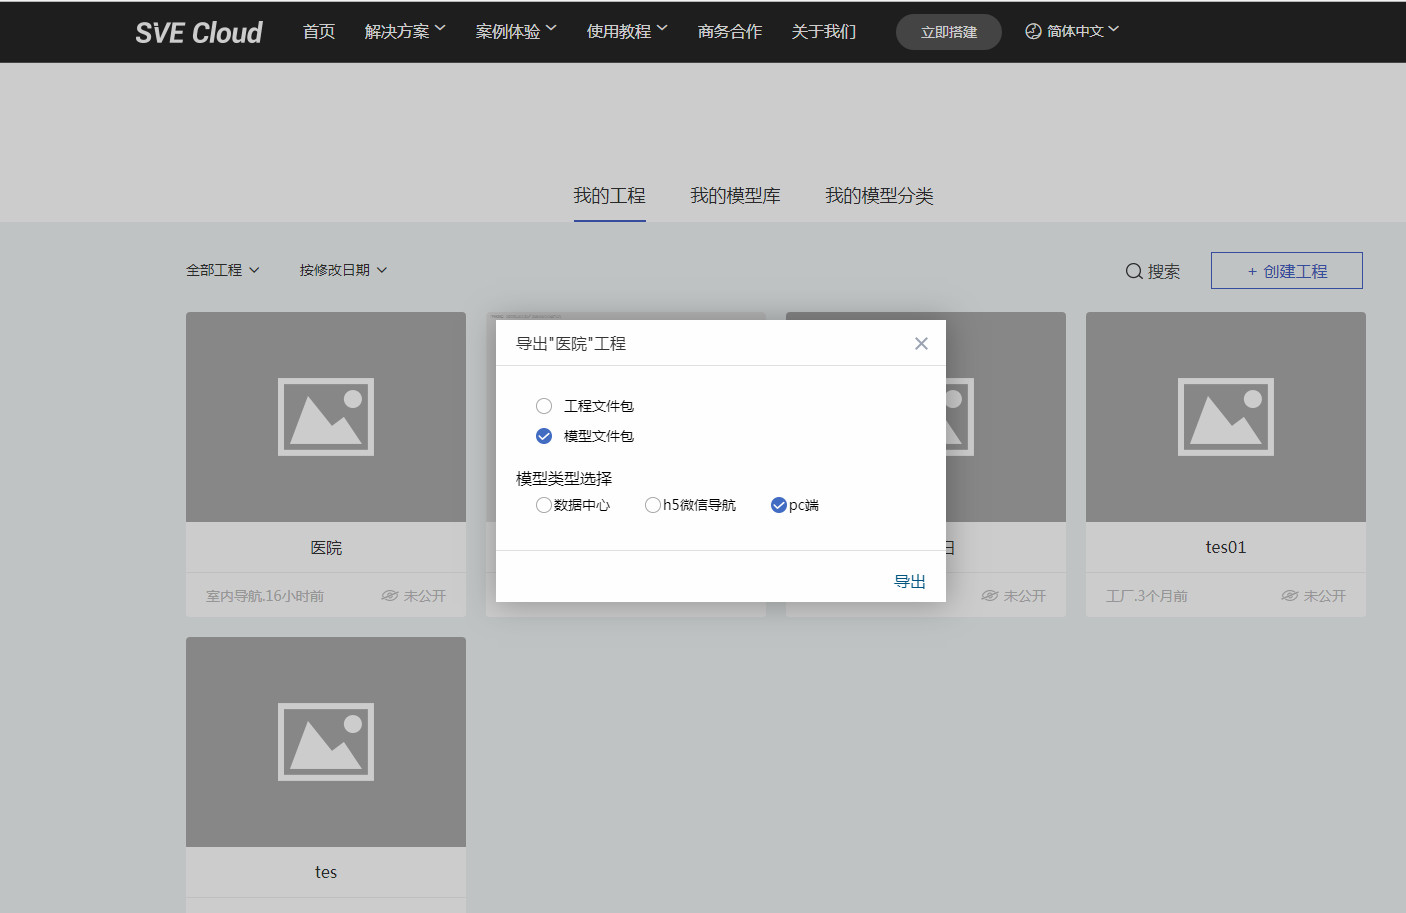Viewport: 1406px width, 913px height.
Task: Open the tes project image thumbnail
Action: point(326,742)
